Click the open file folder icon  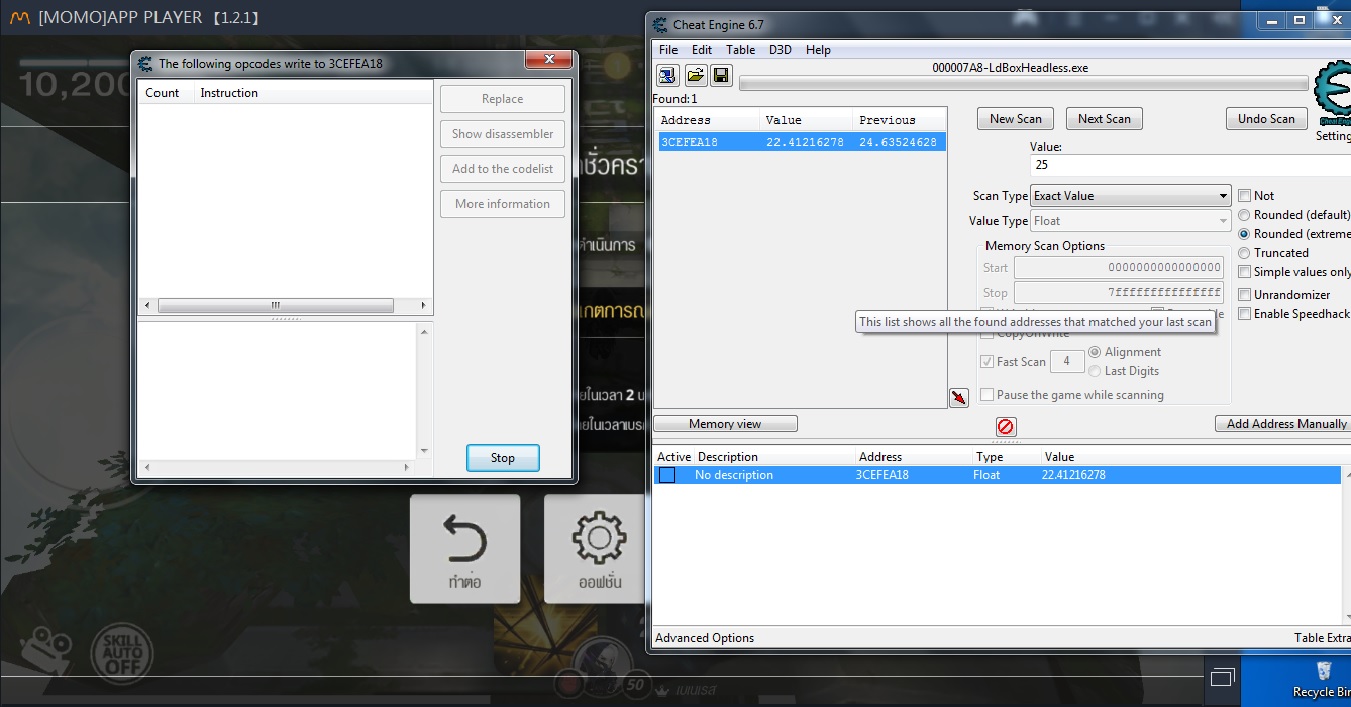tap(695, 75)
